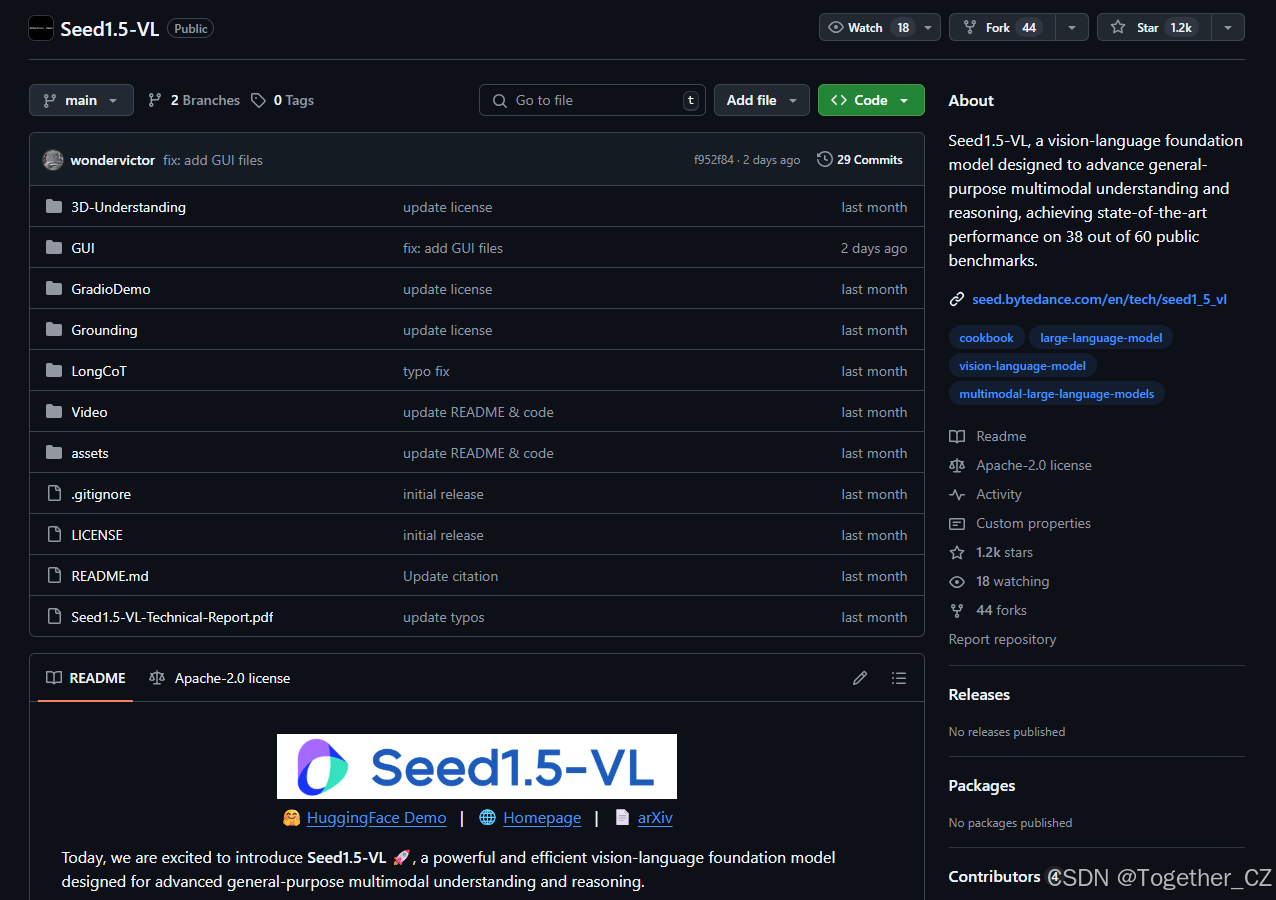
Task: Click the branches icon showing 2 Branches
Action: tap(156, 100)
